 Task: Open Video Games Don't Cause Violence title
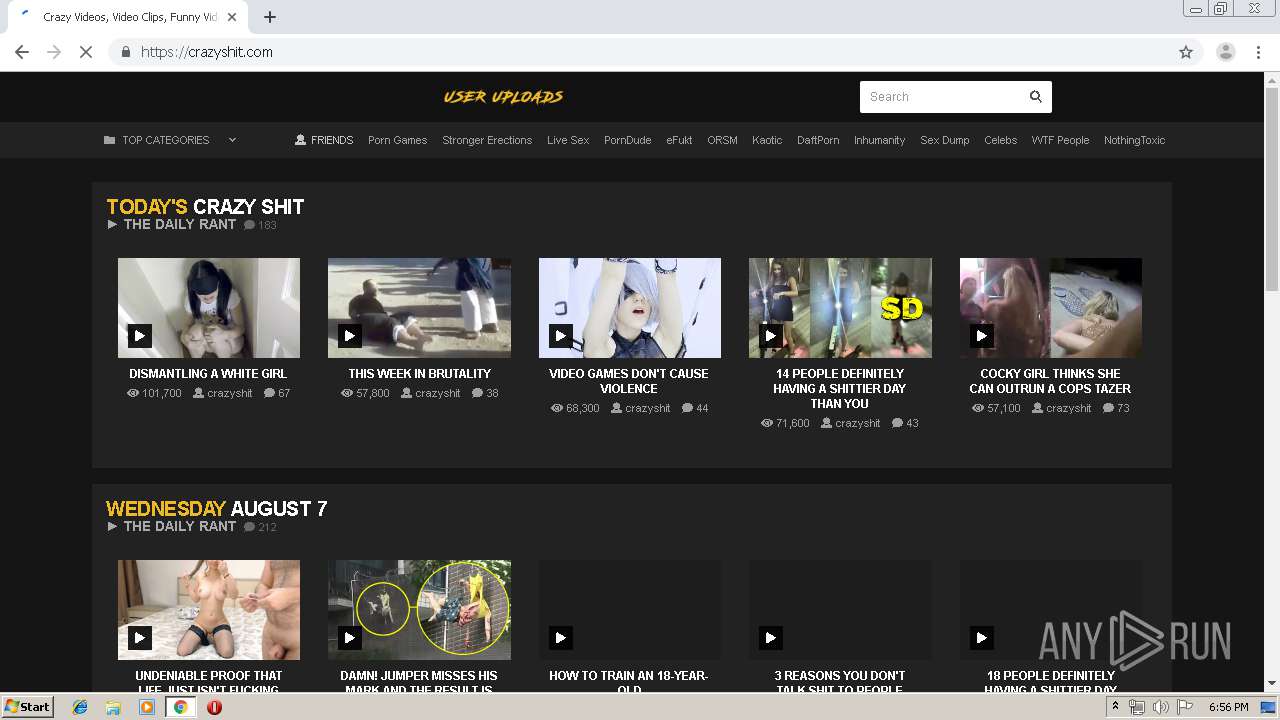(x=629, y=381)
